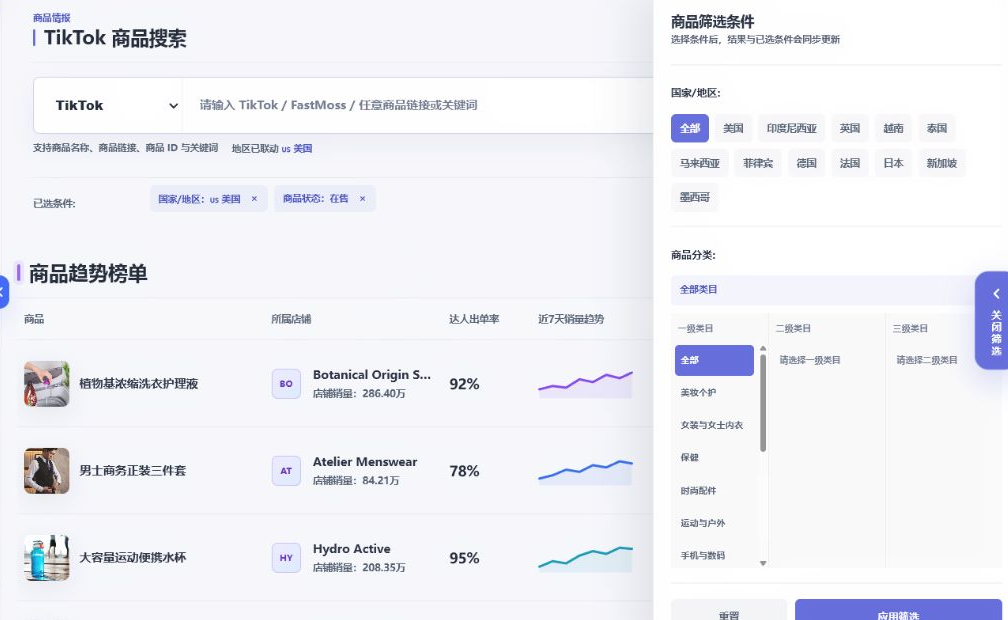The height and width of the screenshot is (620, 1008).
Task: Select 墨西哥 country chip
Action: 695,197
